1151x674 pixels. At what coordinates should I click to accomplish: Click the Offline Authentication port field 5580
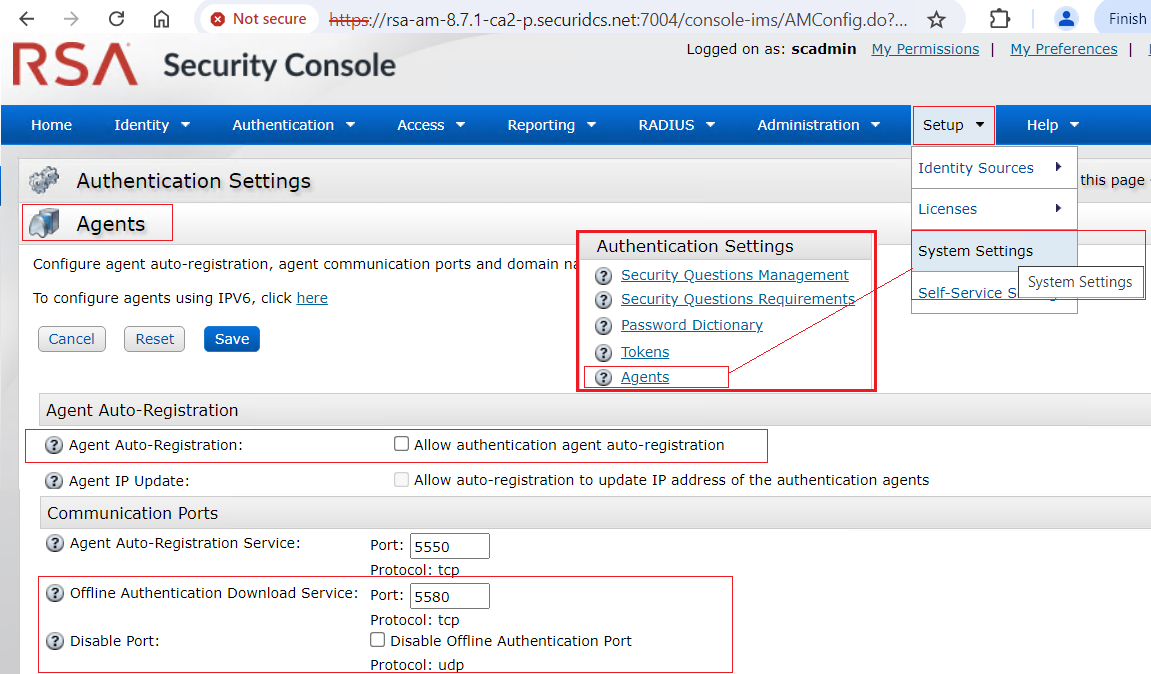(x=449, y=595)
